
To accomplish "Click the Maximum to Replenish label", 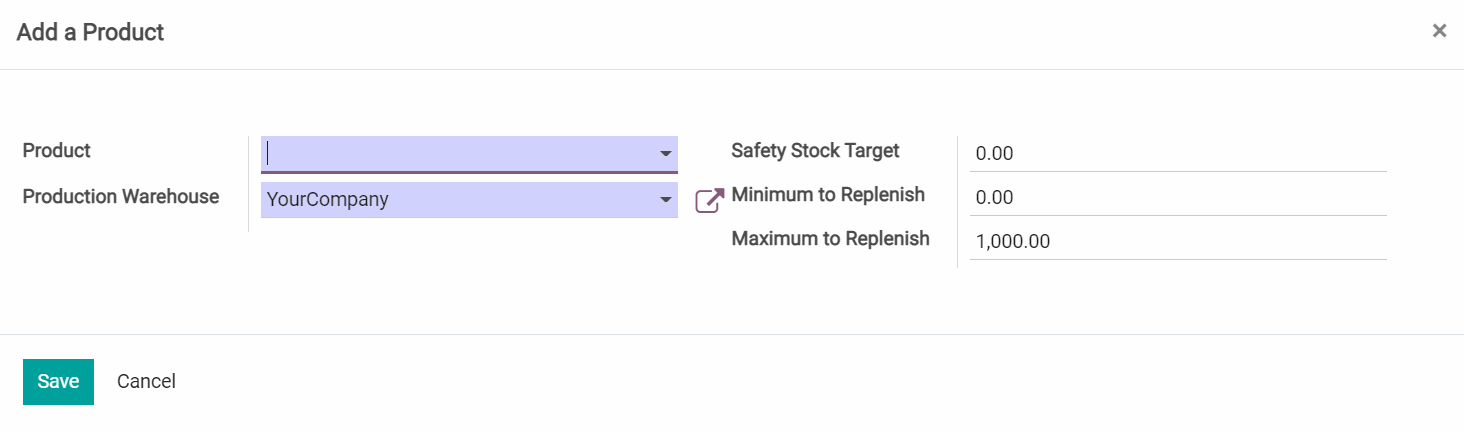I will click(x=830, y=239).
